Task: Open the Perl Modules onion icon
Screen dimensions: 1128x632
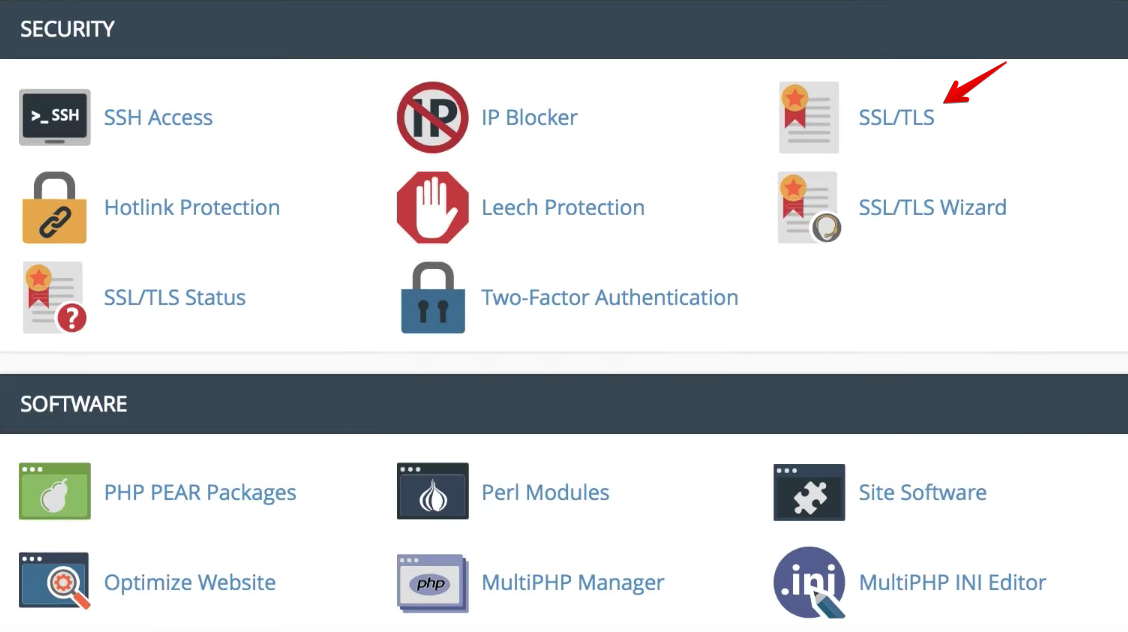Action: pos(432,492)
